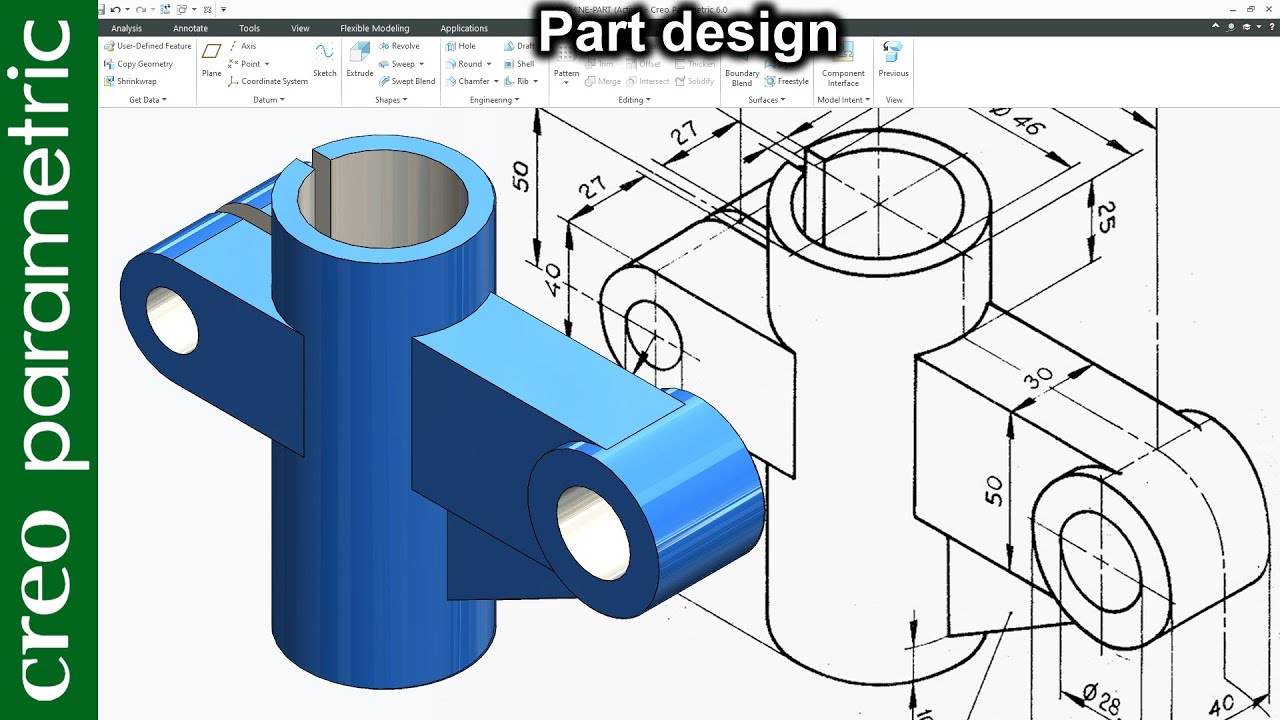This screenshot has height=720, width=1280.
Task: Open the Chamfer type dropdown arrow
Action: tap(496, 82)
